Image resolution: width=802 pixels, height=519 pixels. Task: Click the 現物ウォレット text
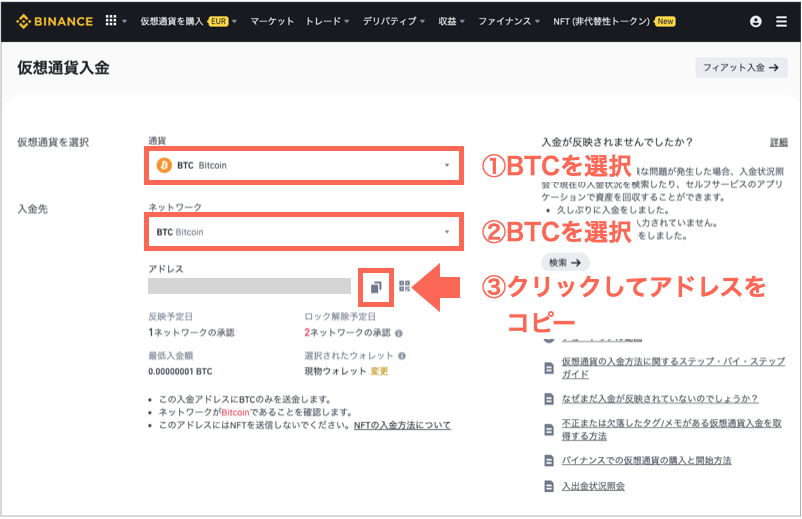coord(336,371)
